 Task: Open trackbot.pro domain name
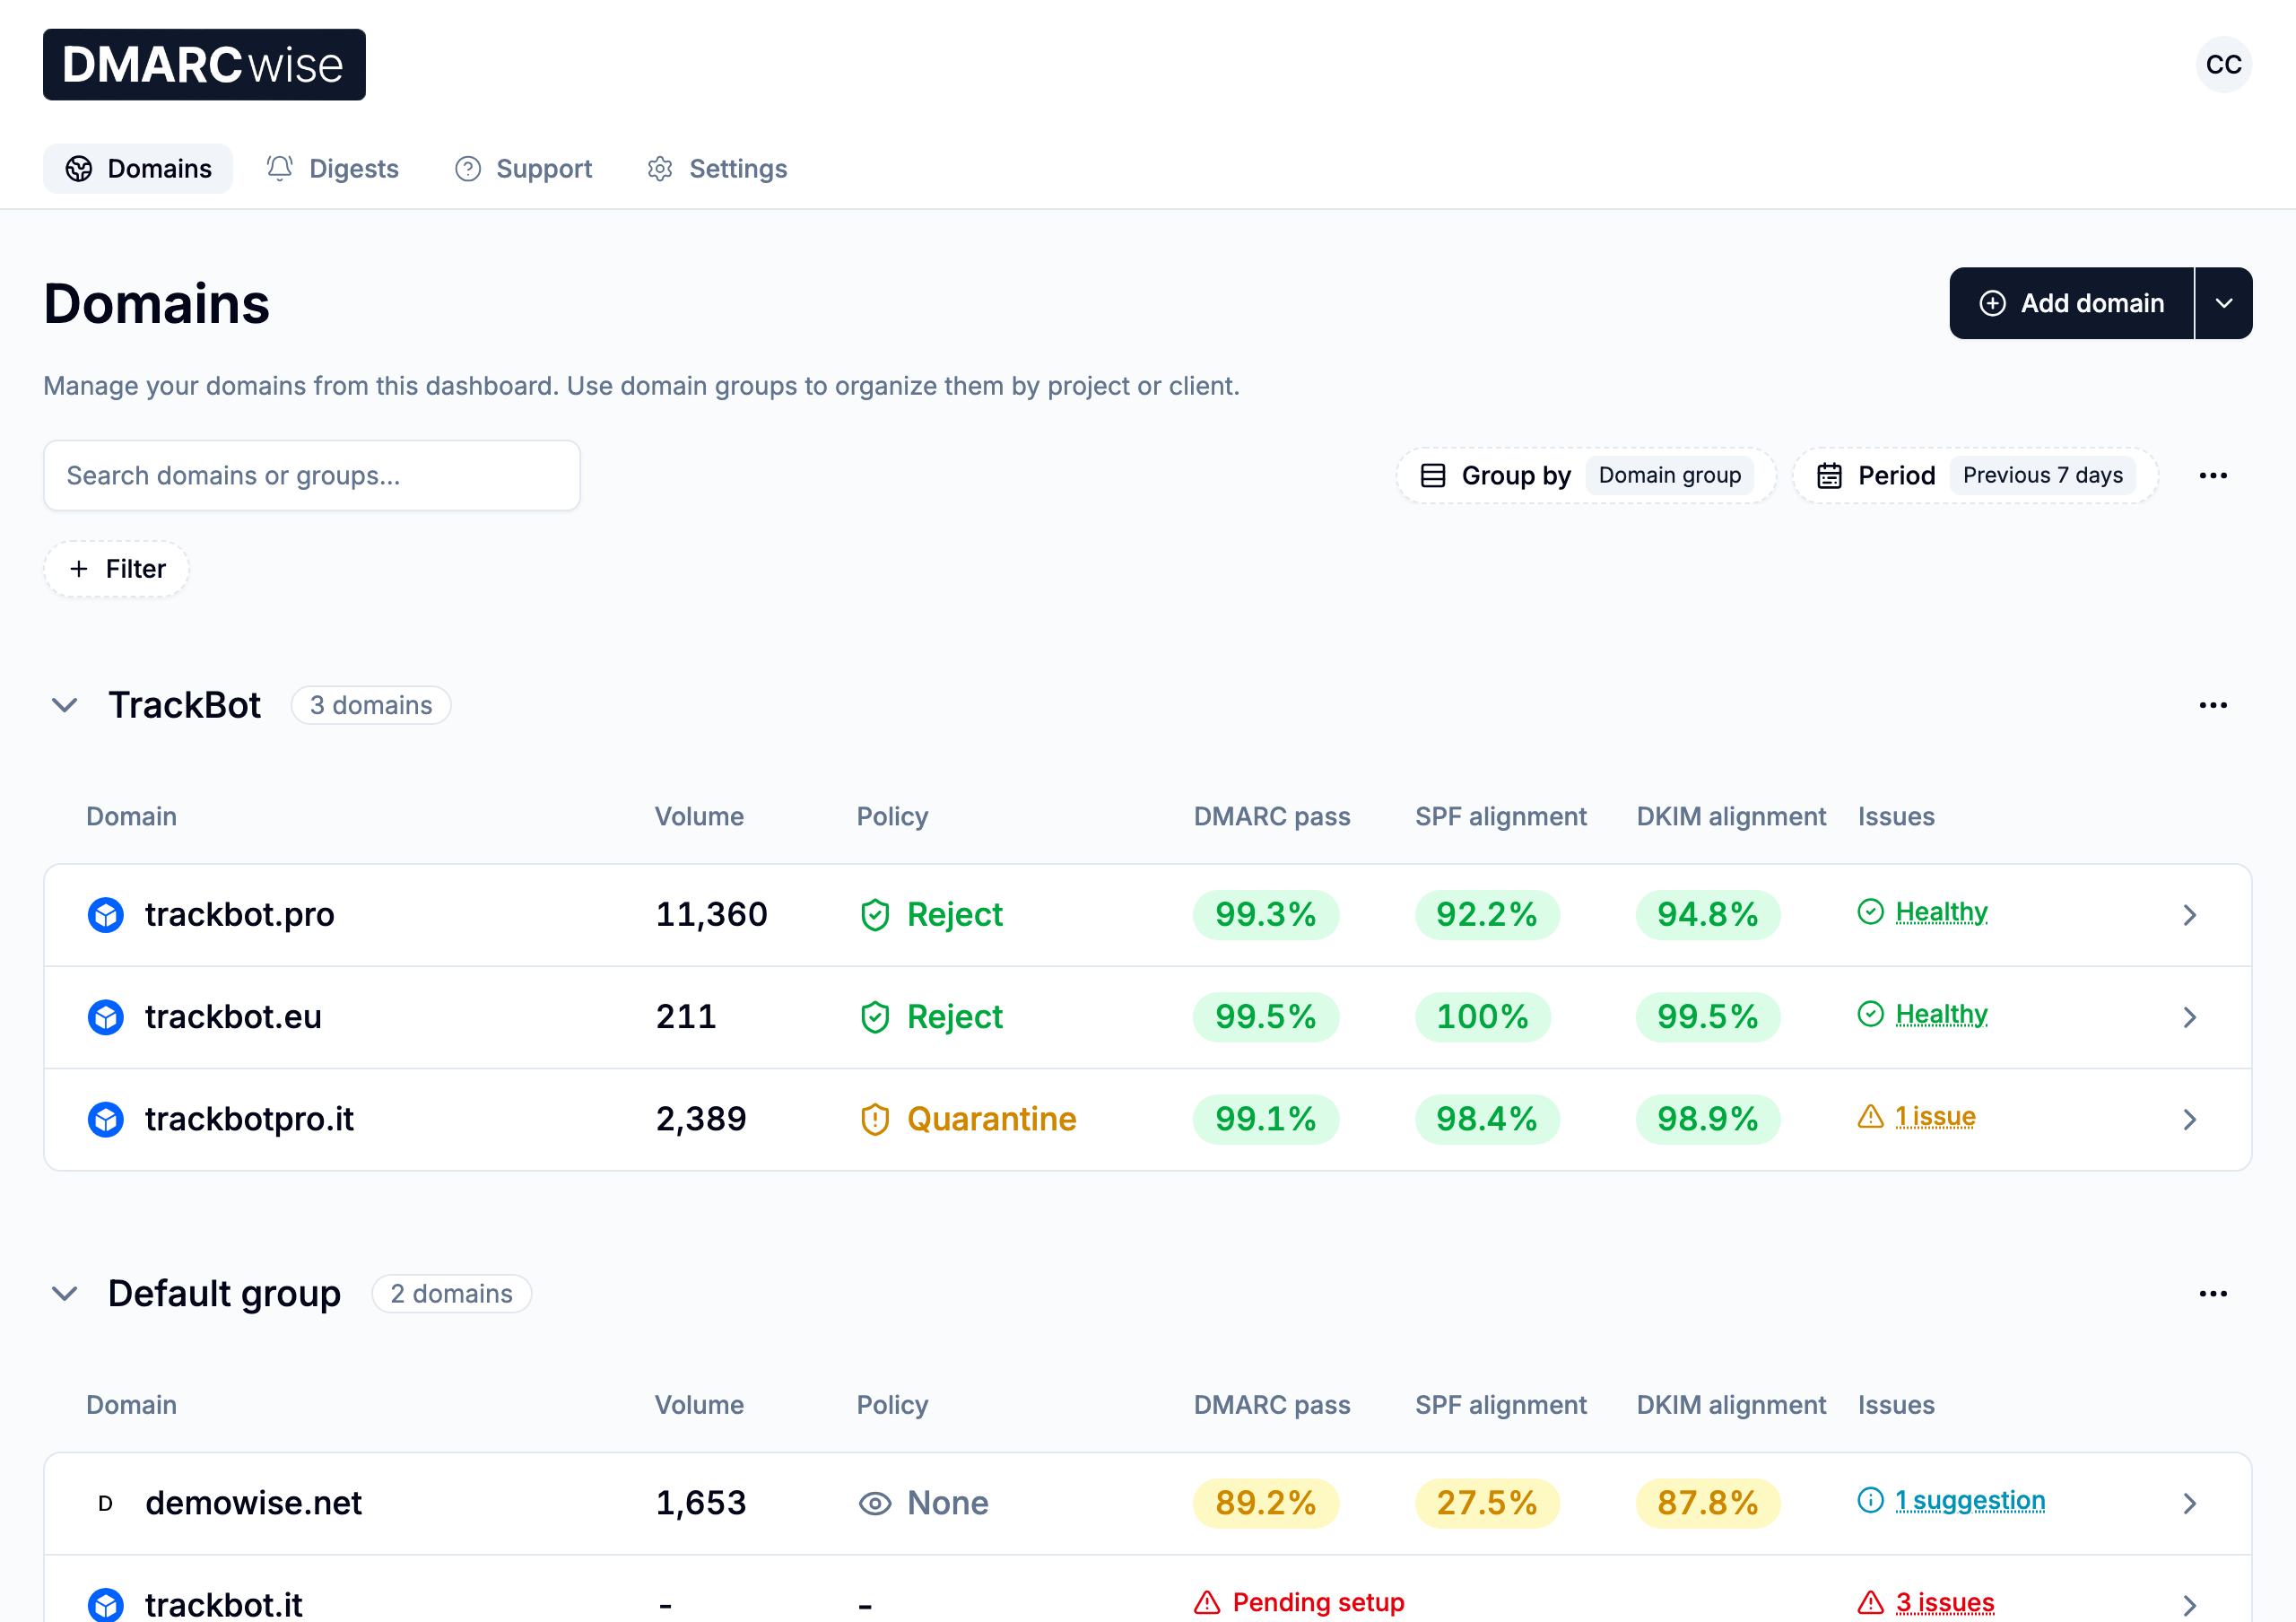pos(240,915)
